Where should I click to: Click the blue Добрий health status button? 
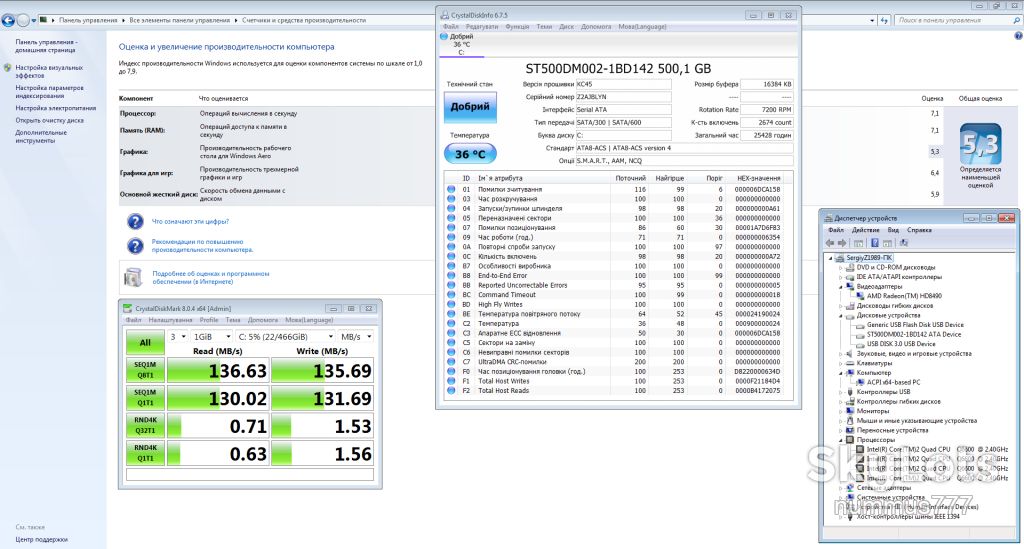click(470, 106)
